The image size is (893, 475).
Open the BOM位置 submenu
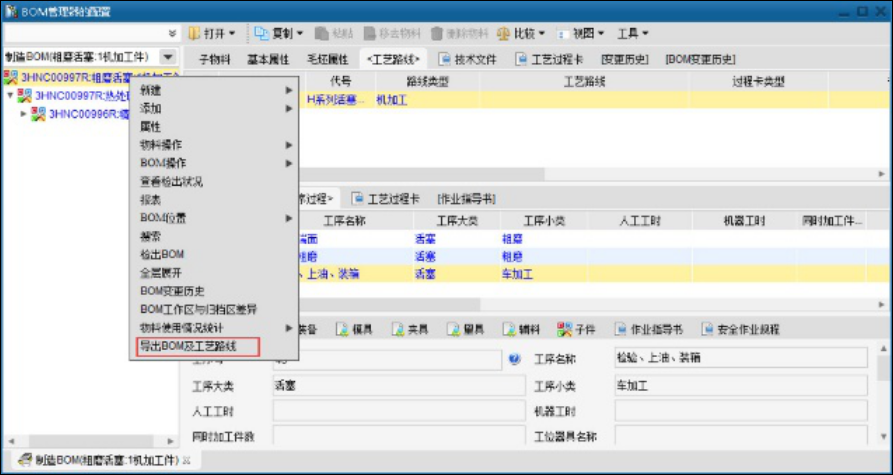click(214, 218)
